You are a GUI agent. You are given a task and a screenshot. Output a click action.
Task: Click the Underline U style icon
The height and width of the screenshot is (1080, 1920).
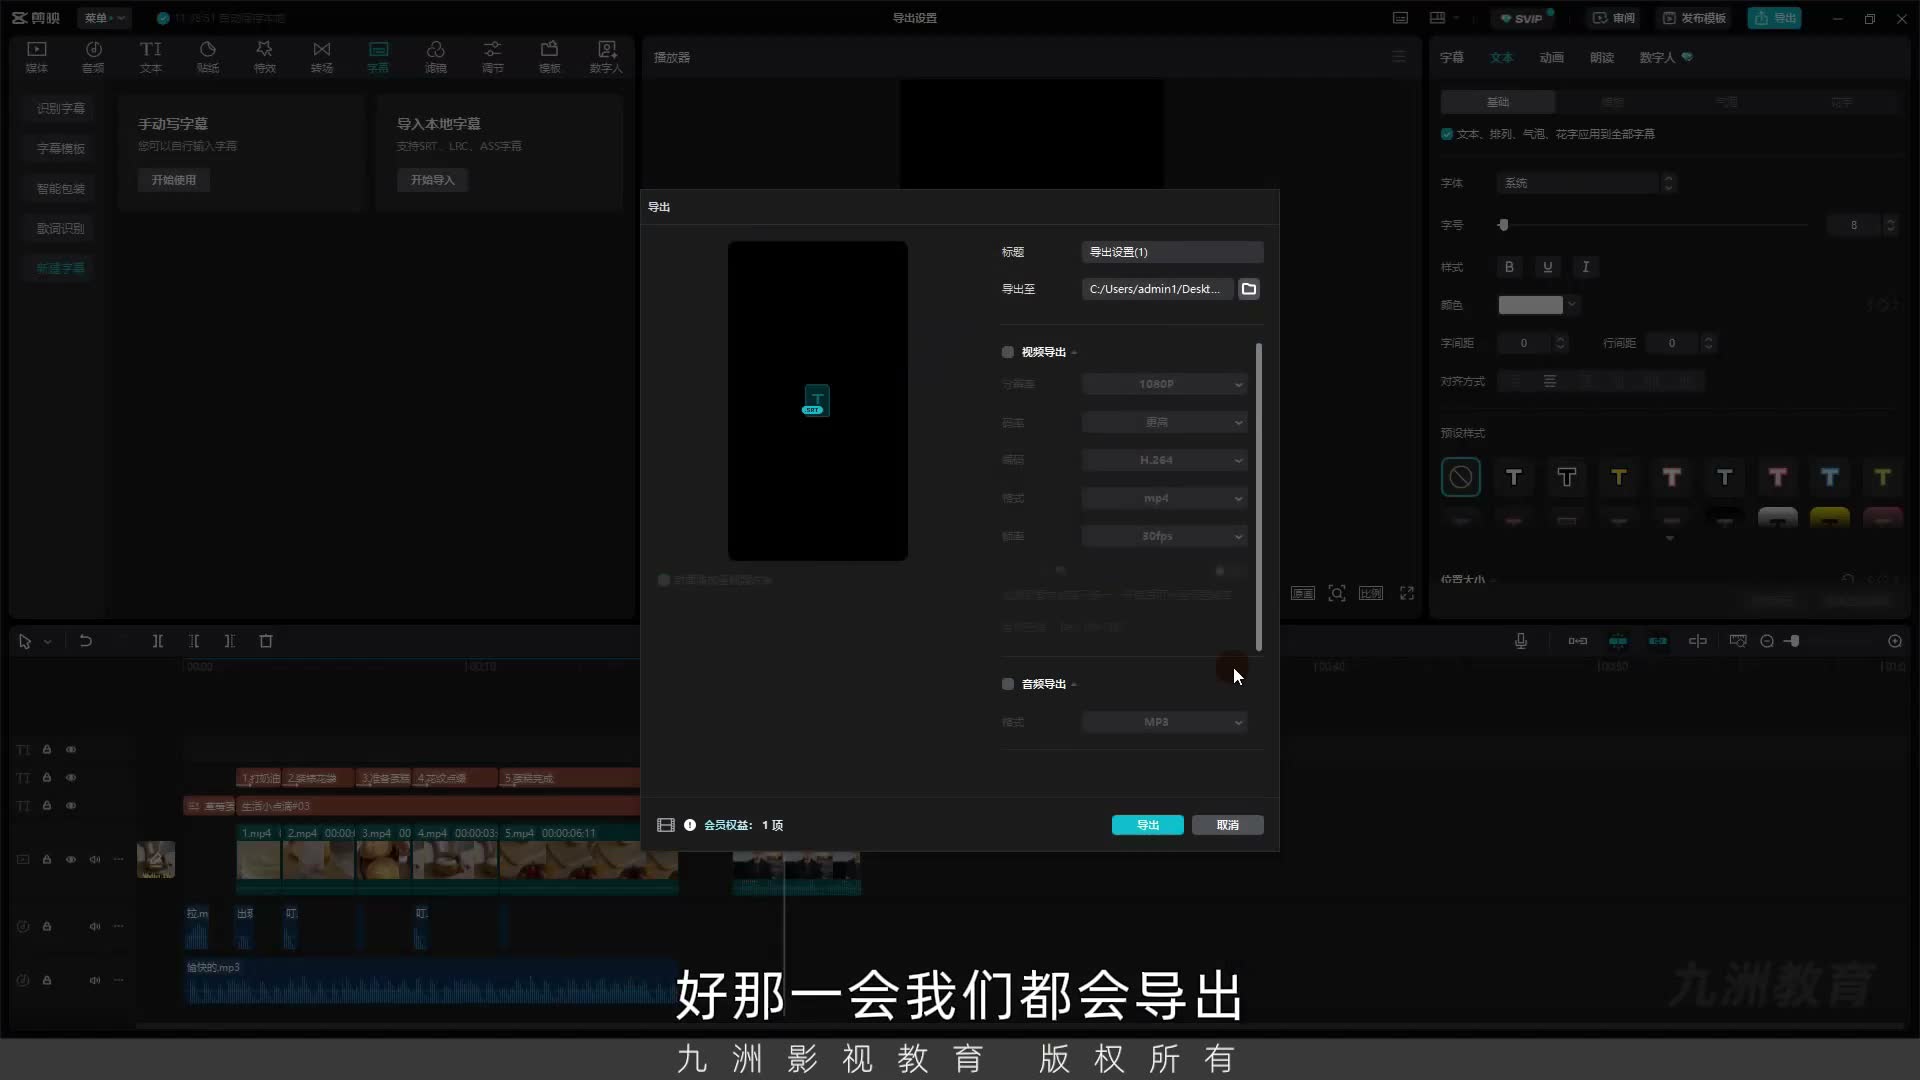[1547, 267]
